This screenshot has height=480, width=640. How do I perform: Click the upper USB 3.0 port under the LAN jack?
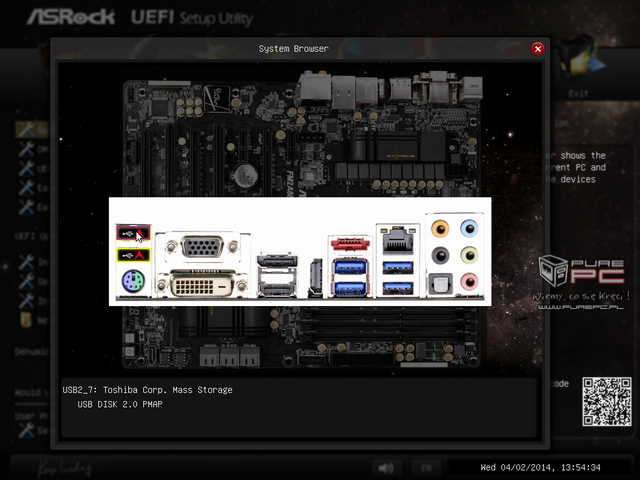[x=398, y=268]
